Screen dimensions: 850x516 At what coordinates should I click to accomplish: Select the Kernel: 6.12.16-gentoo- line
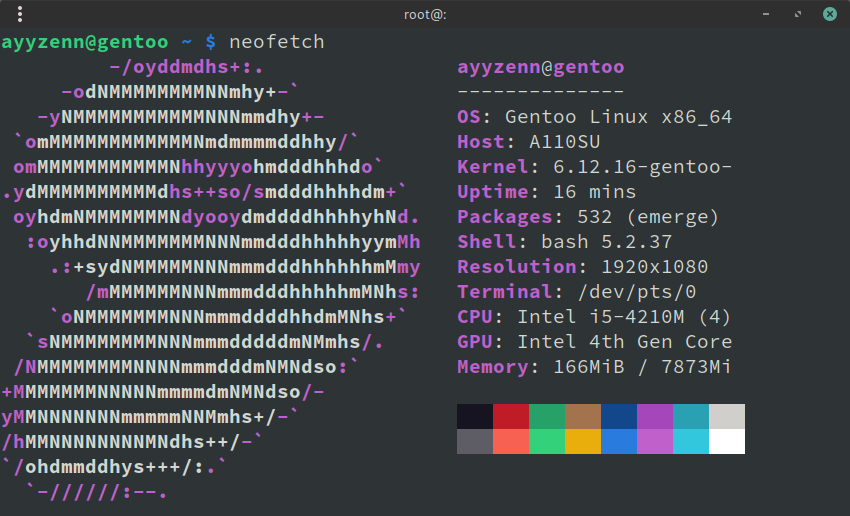pos(595,167)
